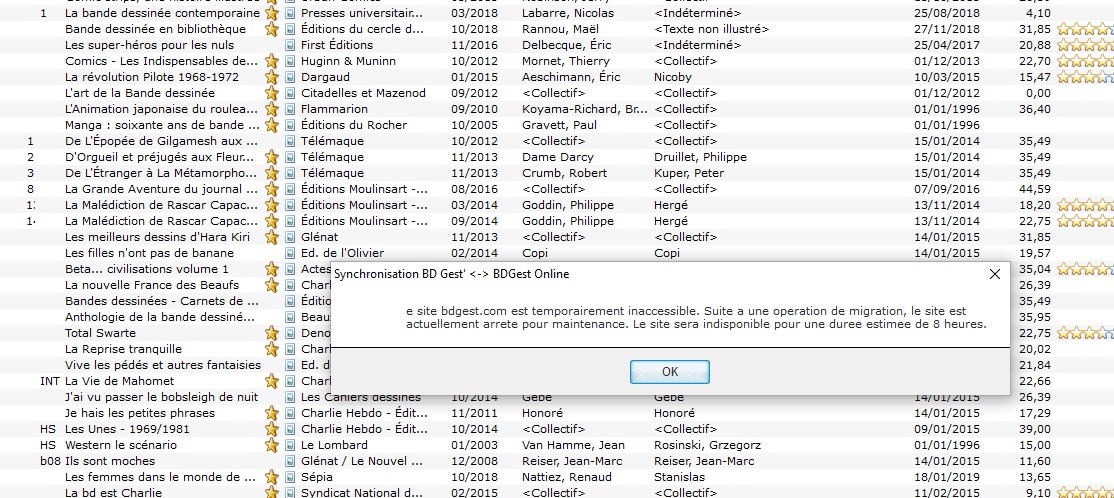Close the Synchronisation BD Gest' dialog

(x=994, y=274)
